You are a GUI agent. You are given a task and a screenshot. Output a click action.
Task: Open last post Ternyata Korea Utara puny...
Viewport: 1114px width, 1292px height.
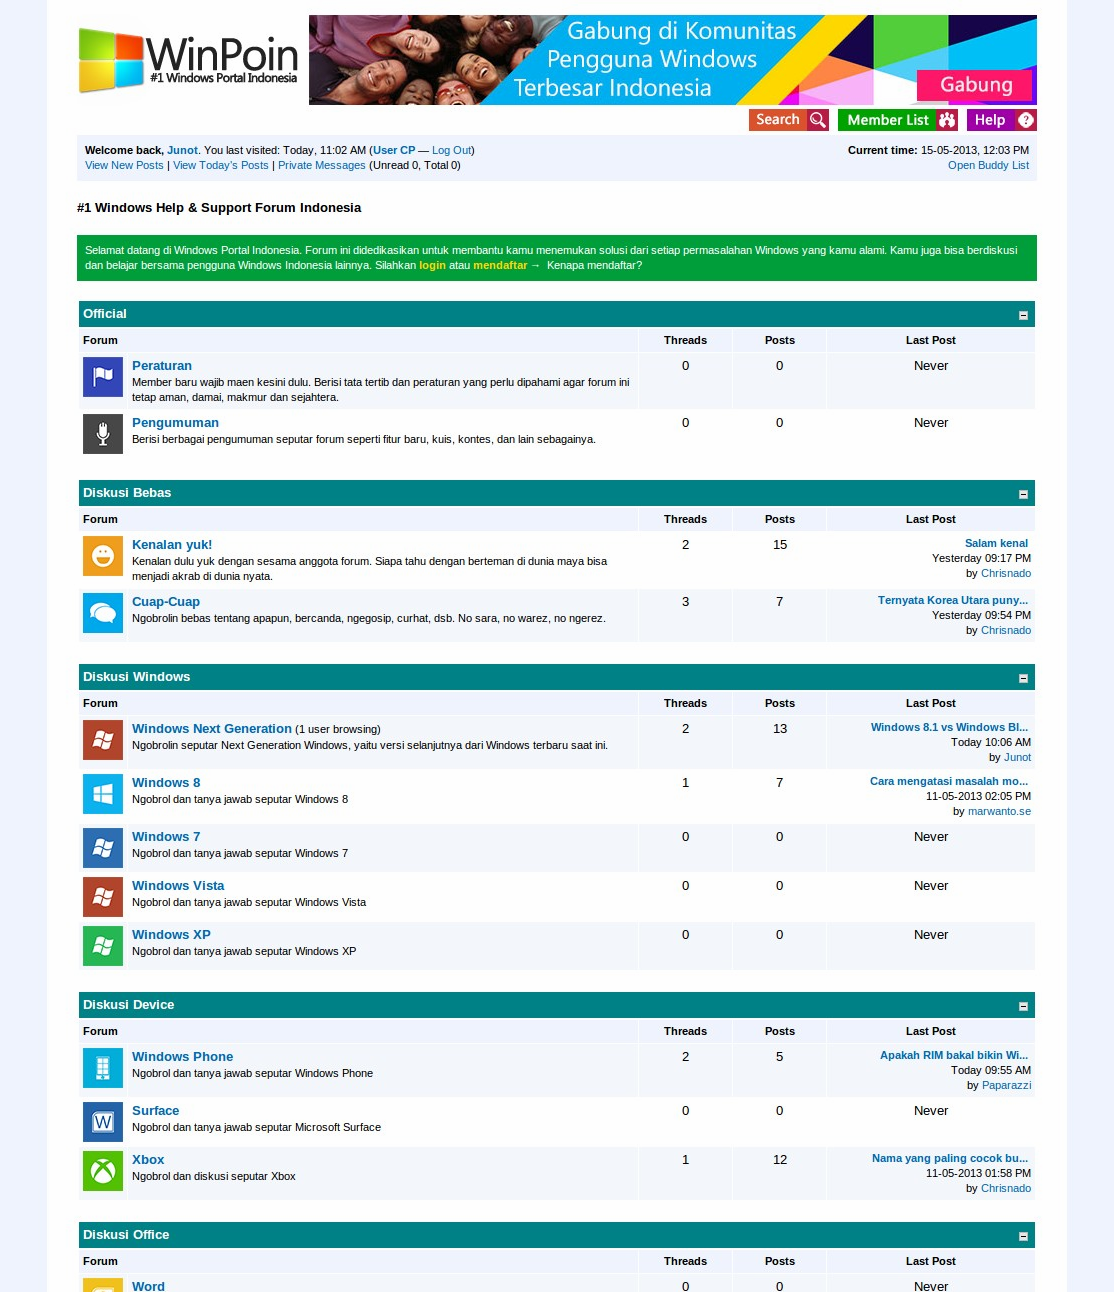(953, 600)
